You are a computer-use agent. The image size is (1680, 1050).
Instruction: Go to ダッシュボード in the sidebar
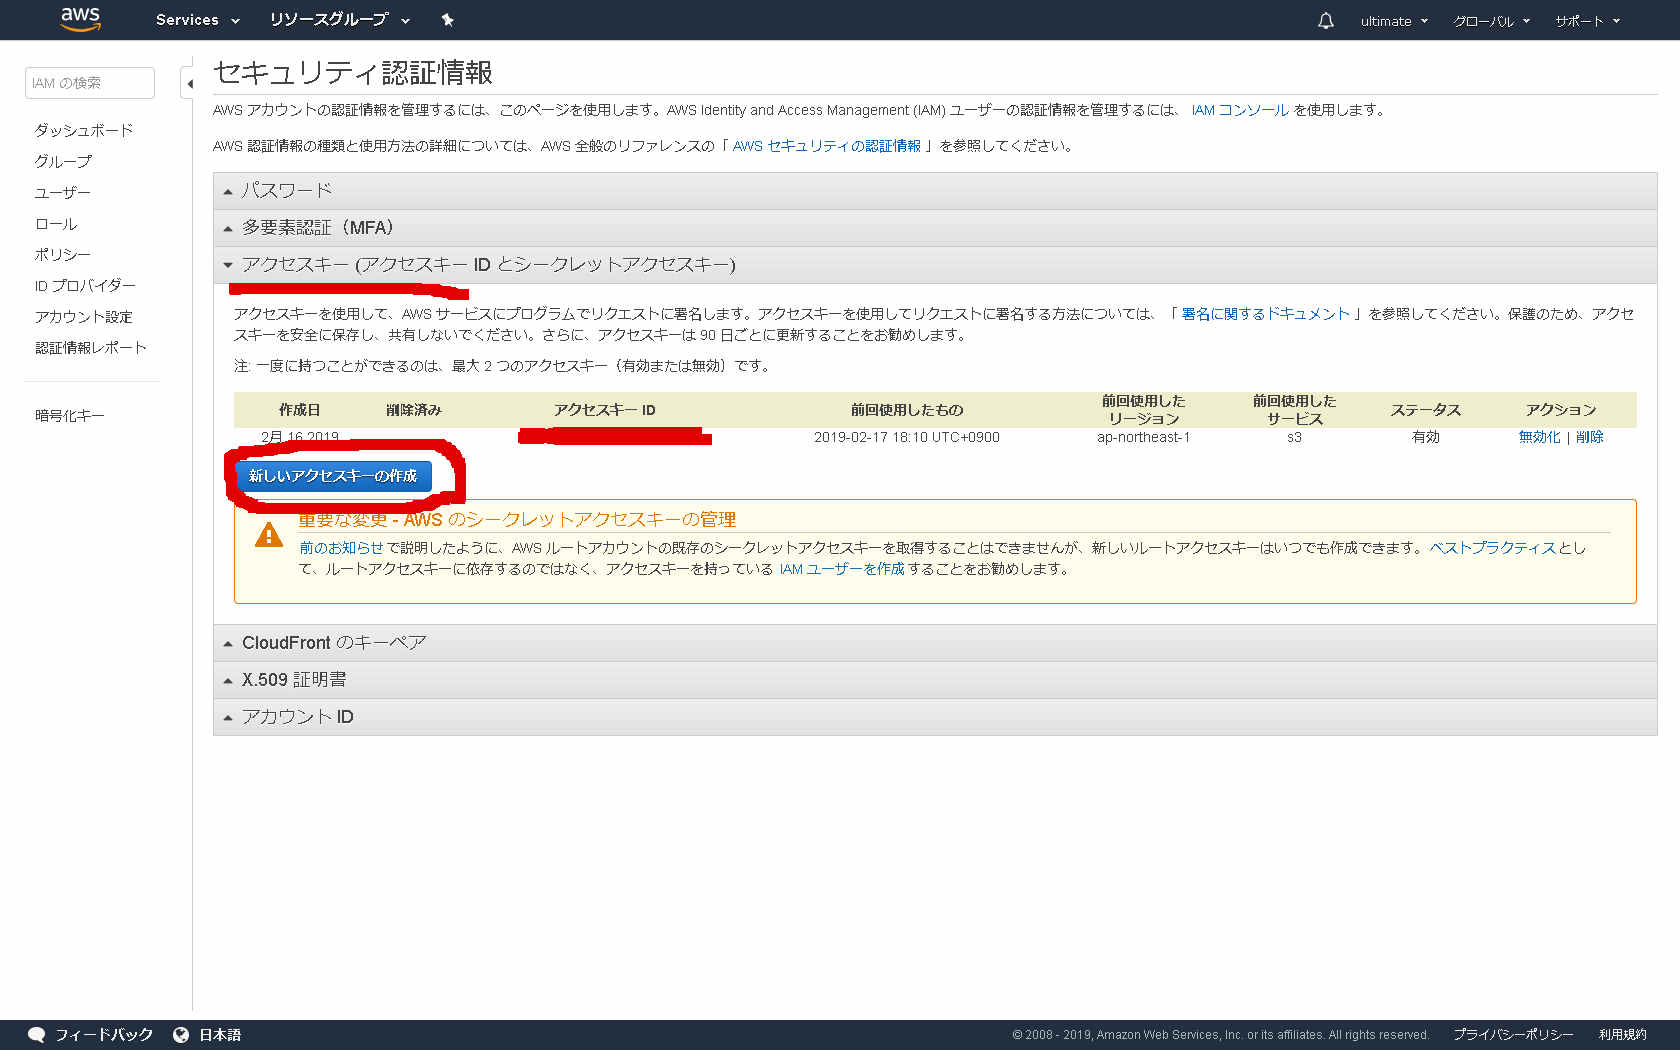(x=84, y=130)
